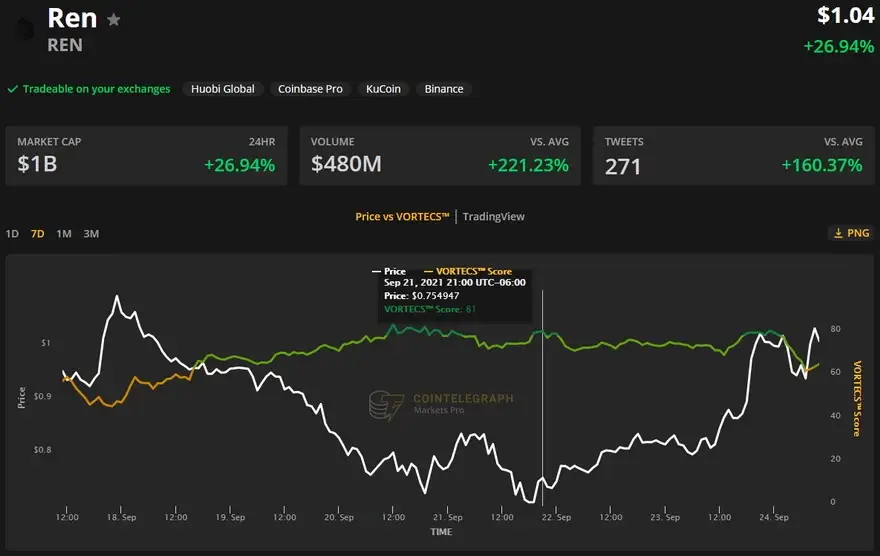Click the 22. Sep tick on time axis

coord(556,517)
